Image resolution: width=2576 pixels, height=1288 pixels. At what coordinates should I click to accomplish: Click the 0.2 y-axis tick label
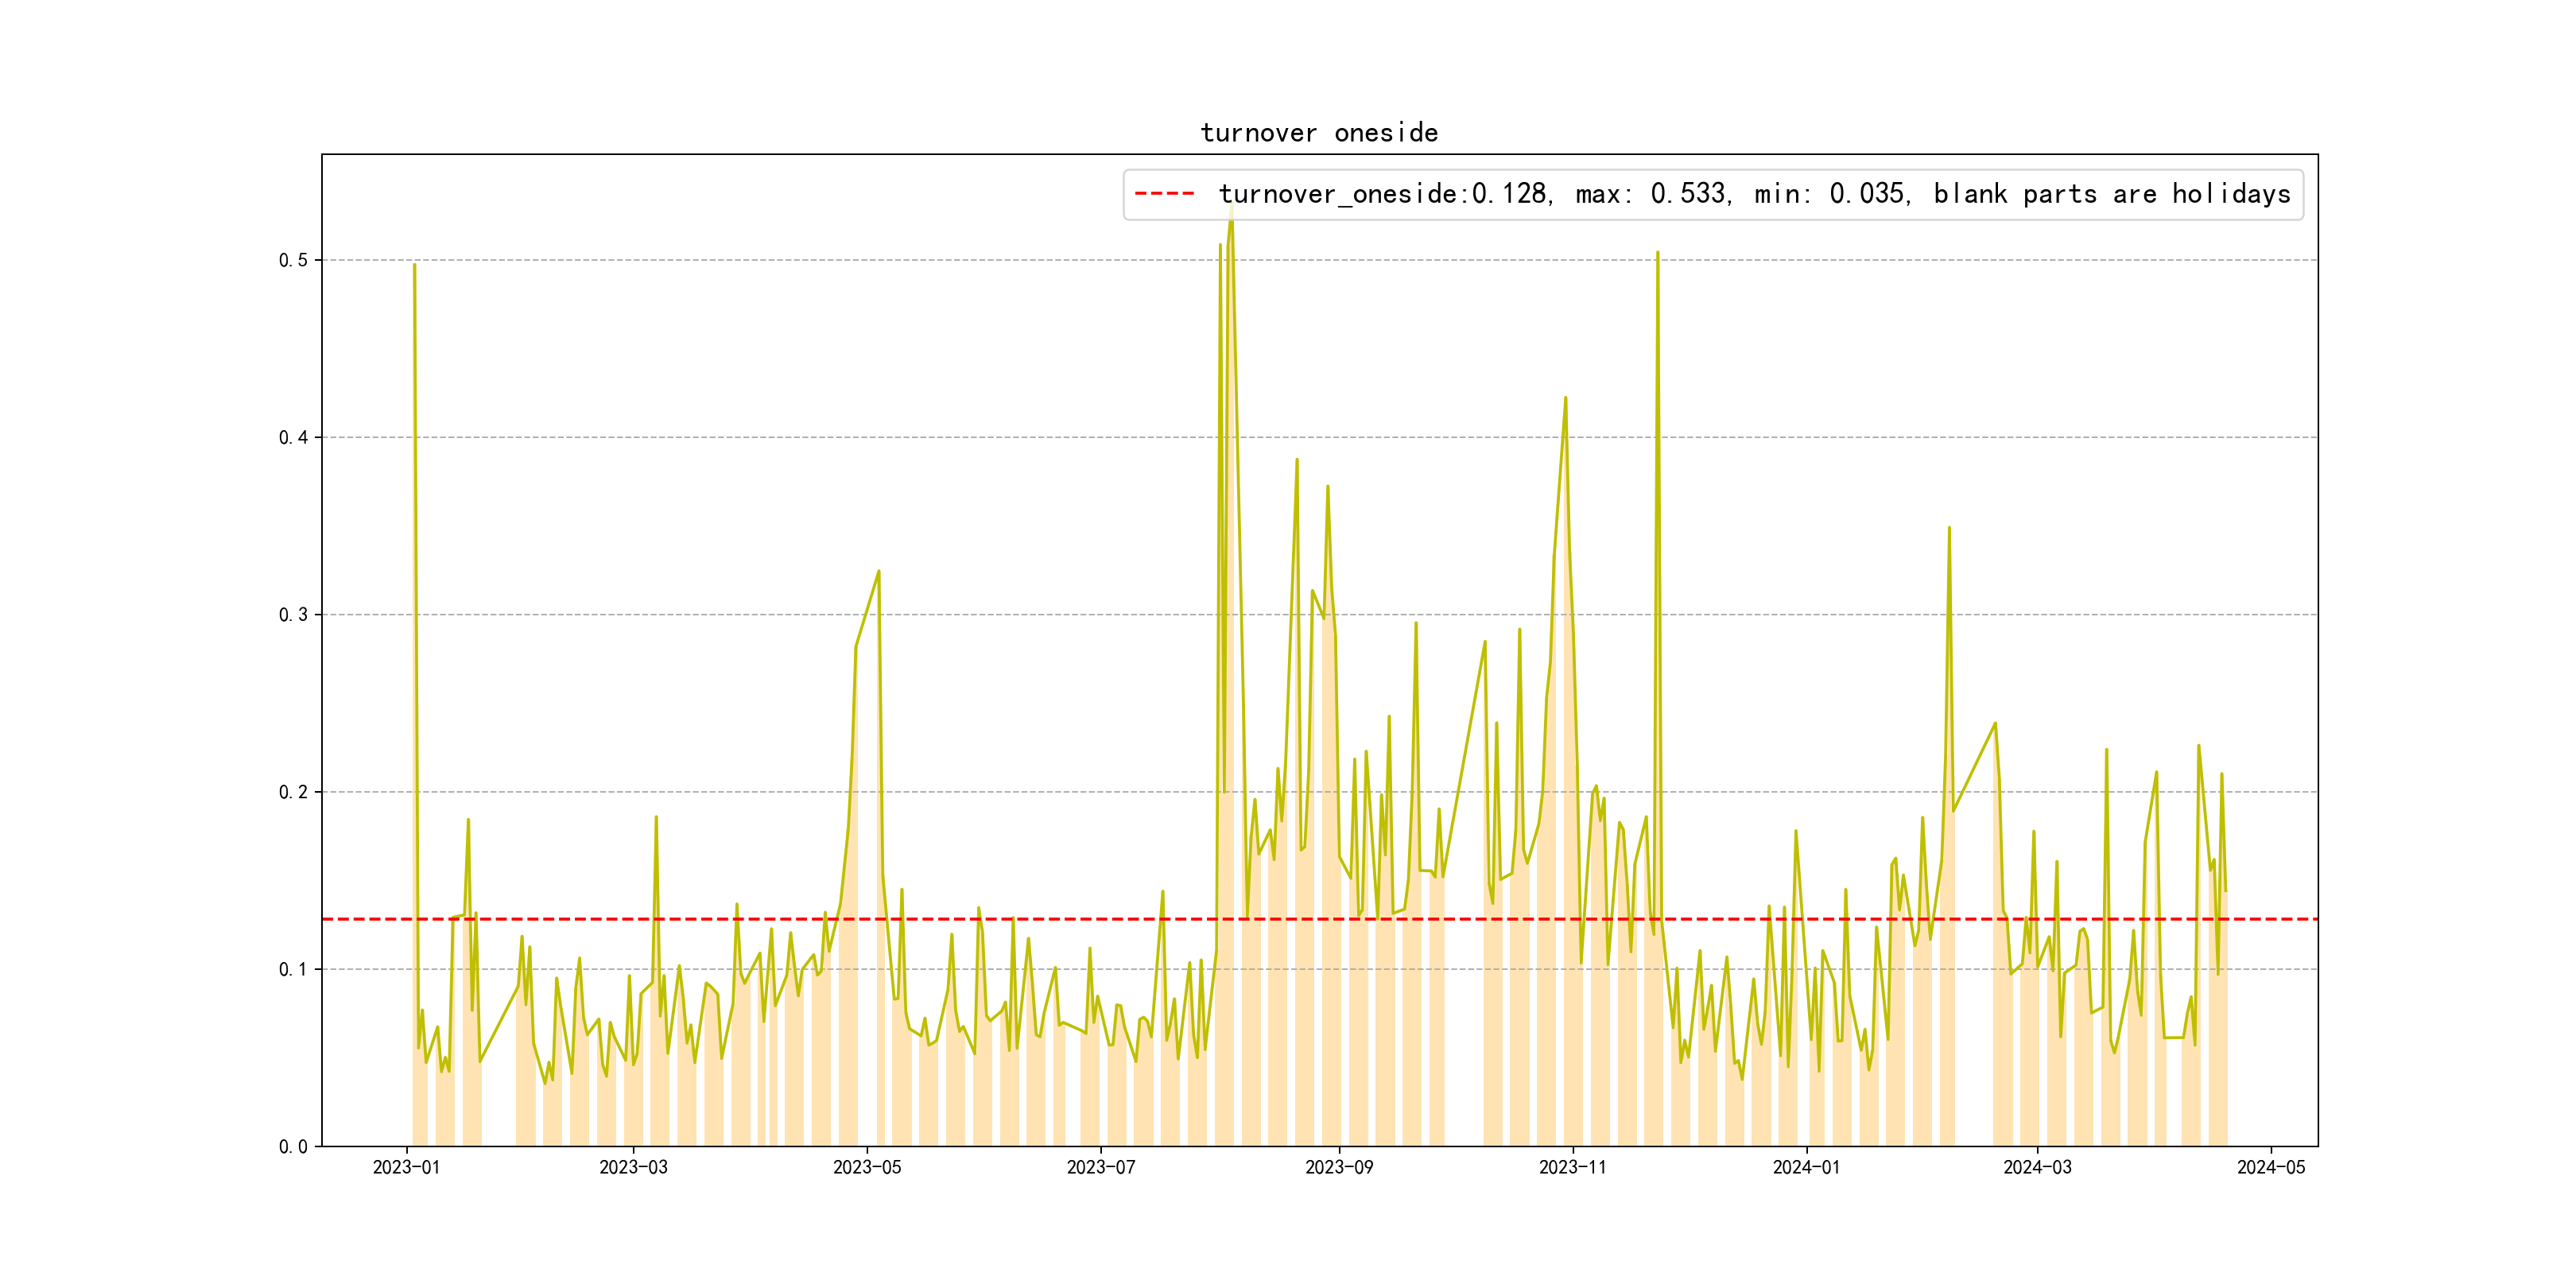point(293,792)
